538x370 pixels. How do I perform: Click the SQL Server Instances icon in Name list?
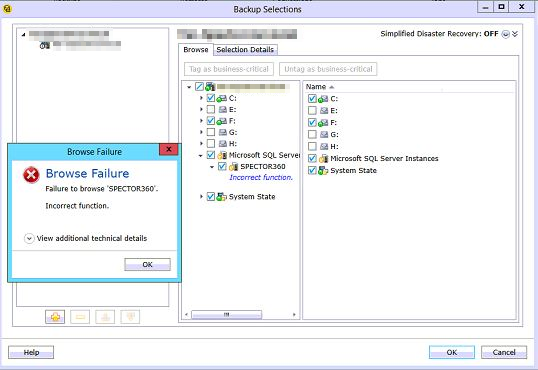(x=324, y=159)
